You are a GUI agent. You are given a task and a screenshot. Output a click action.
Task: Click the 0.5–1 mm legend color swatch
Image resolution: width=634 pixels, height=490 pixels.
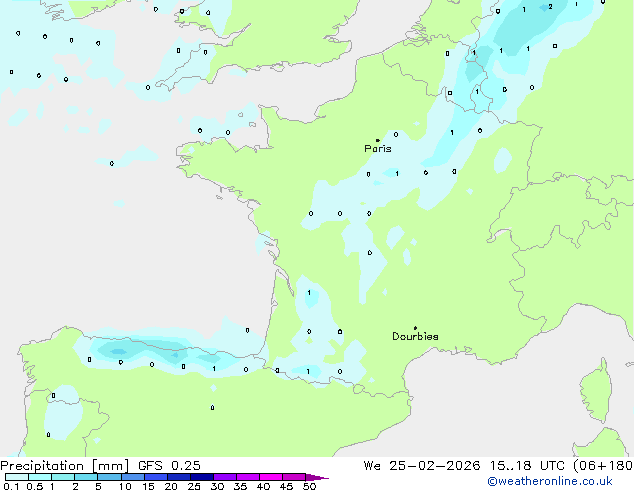[x=40, y=477]
